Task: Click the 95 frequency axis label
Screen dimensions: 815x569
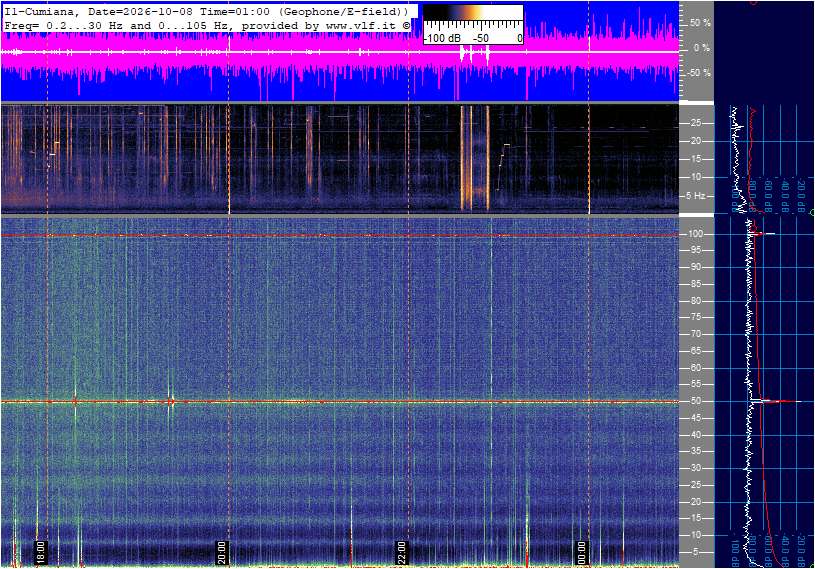Action: tap(695, 250)
